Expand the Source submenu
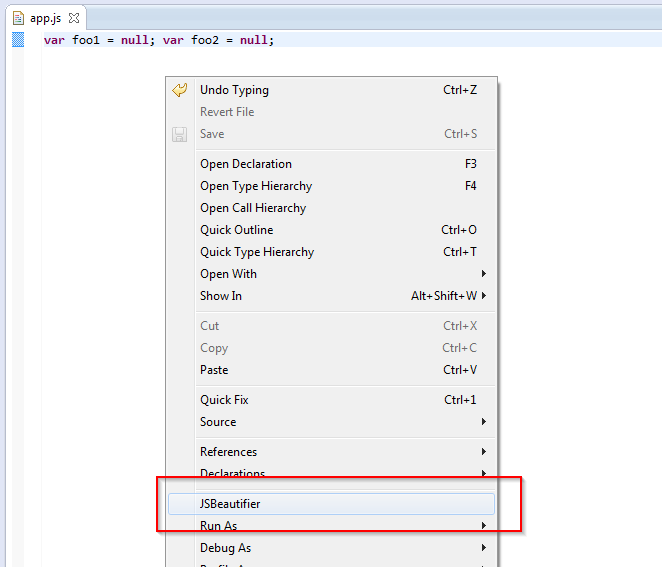This screenshot has height=567, width=662. 331,422
